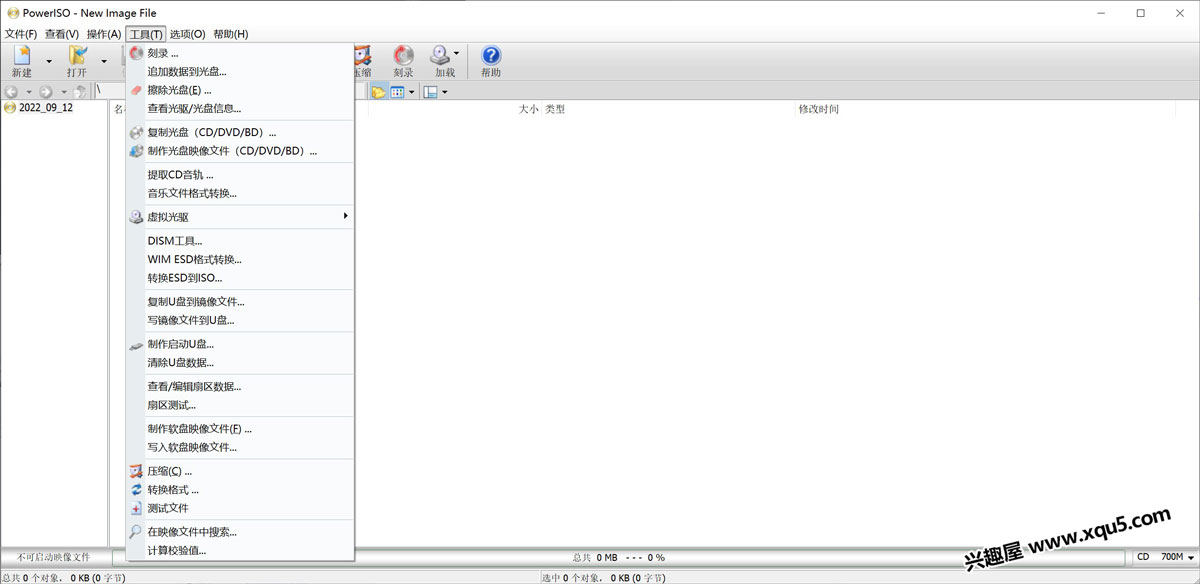
Task: Toggle the folders view icon
Action: (x=379, y=92)
